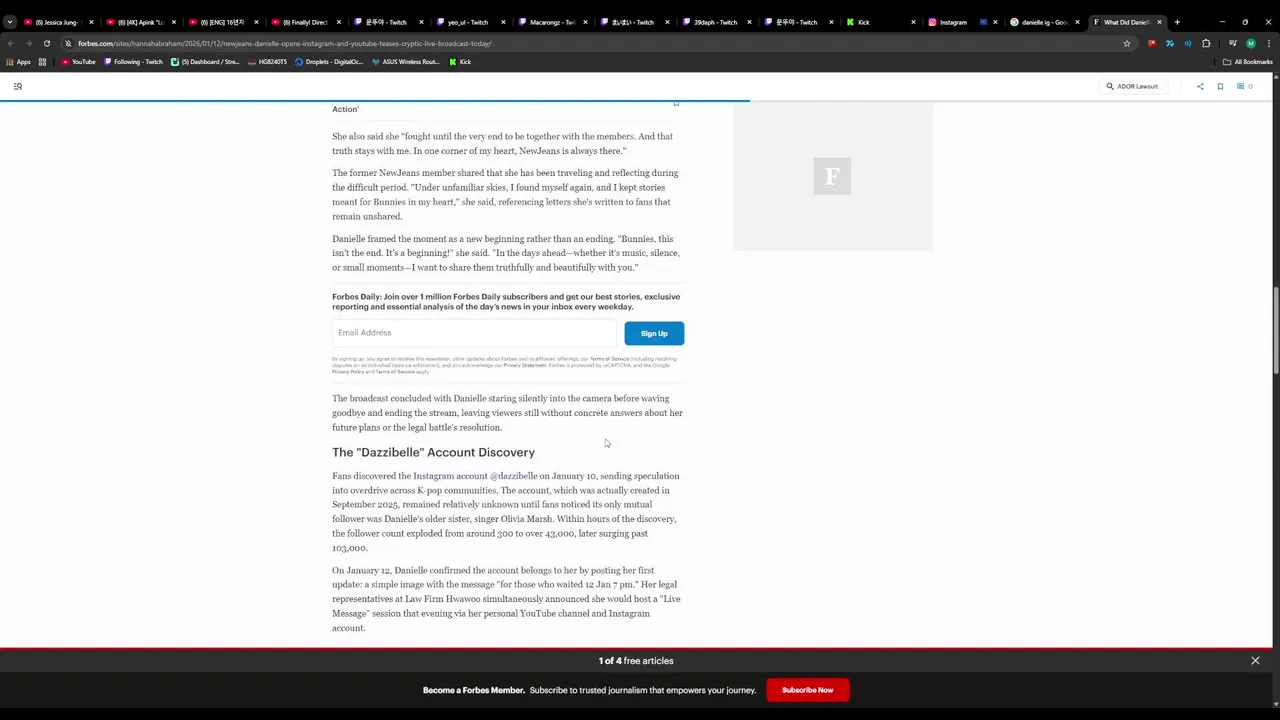The height and width of the screenshot is (720, 1280).
Task: Open the All Bookmarks folder
Action: (x=1247, y=62)
